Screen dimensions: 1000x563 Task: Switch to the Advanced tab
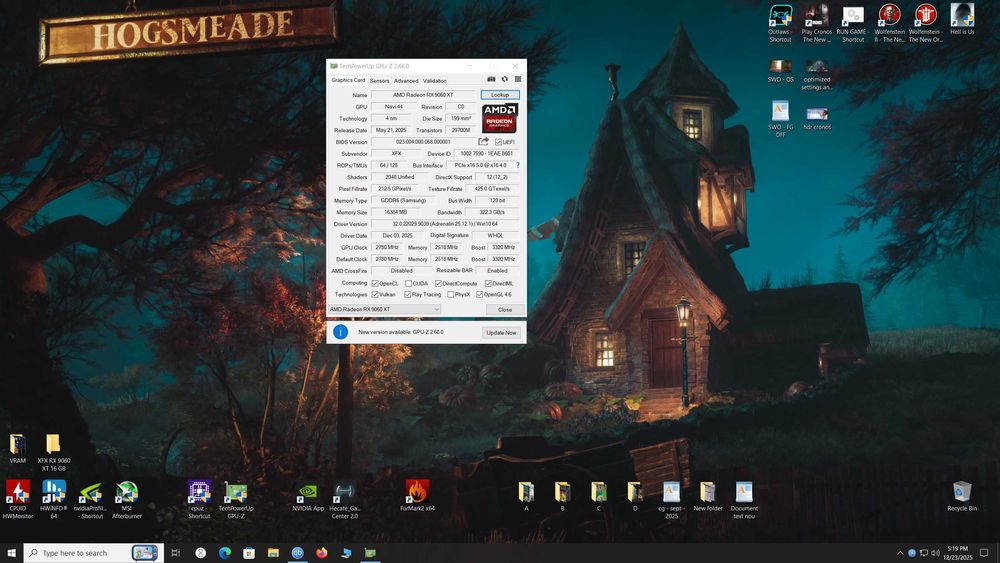coord(406,81)
